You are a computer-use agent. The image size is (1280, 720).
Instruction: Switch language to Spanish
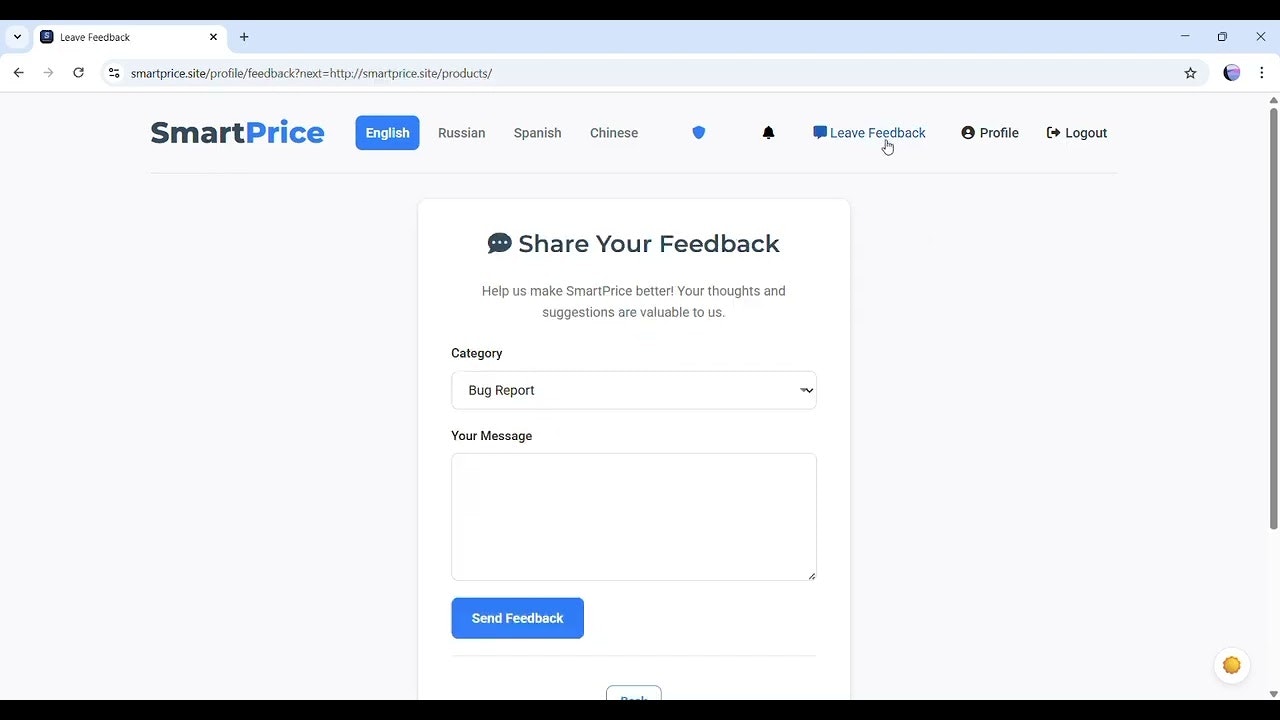click(537, 133)
